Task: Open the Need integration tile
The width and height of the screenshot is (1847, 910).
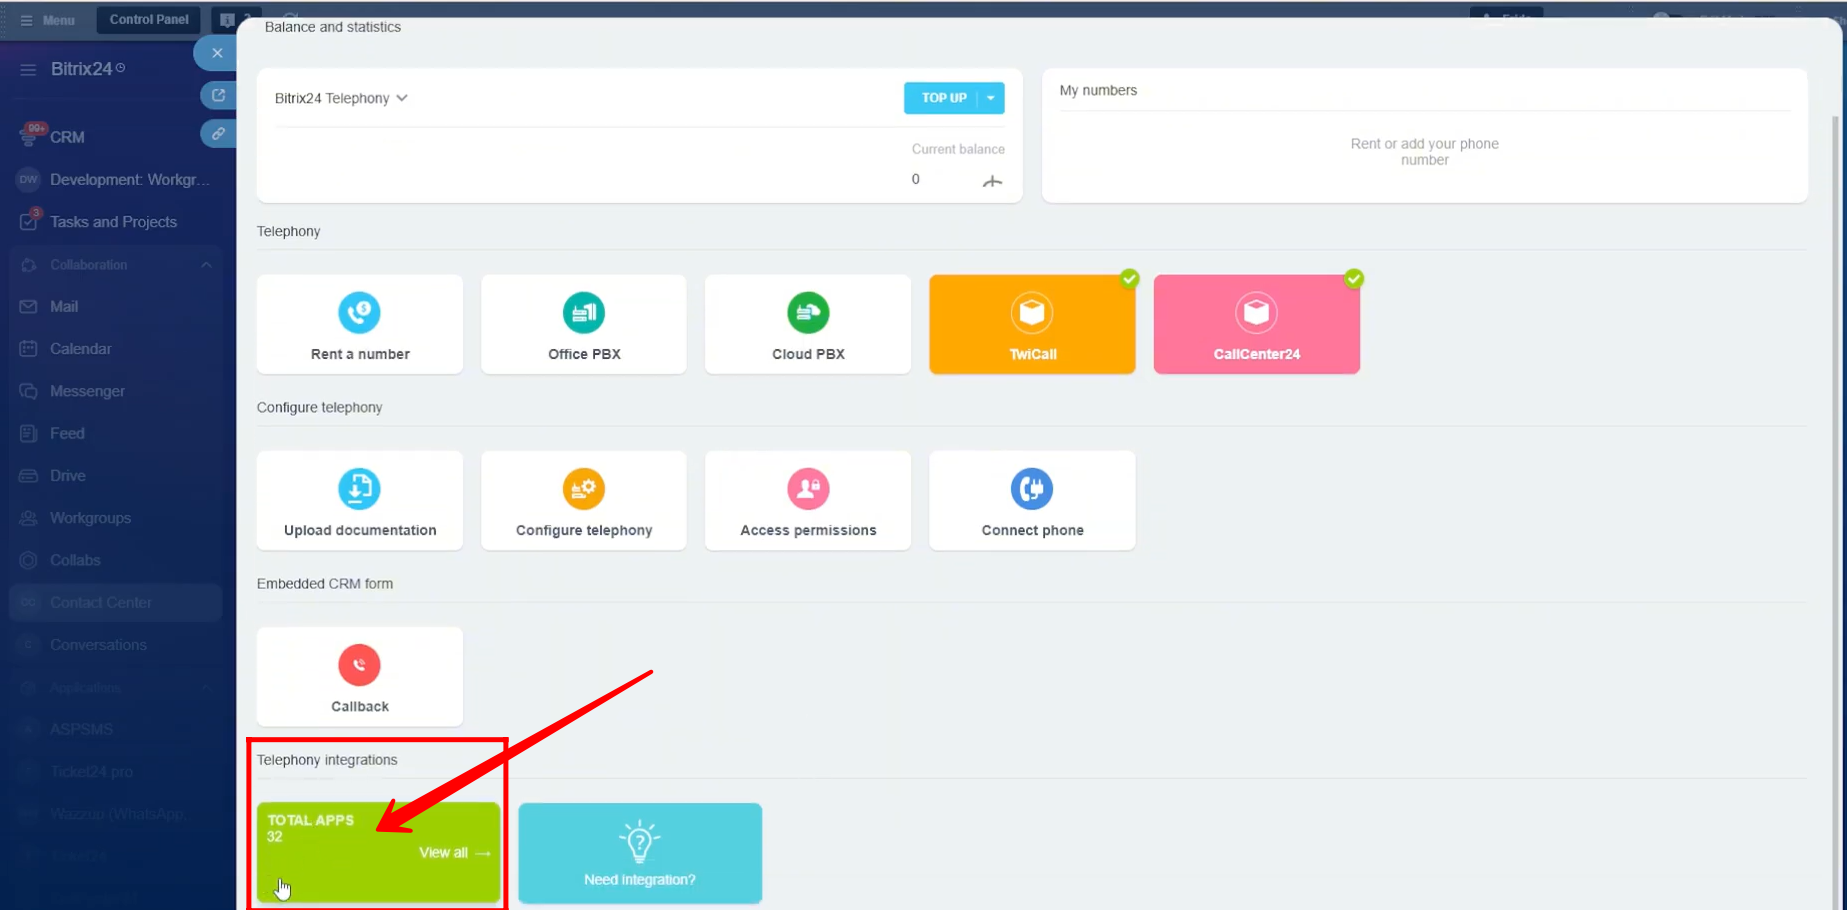Action: click(x=640, y=853)
